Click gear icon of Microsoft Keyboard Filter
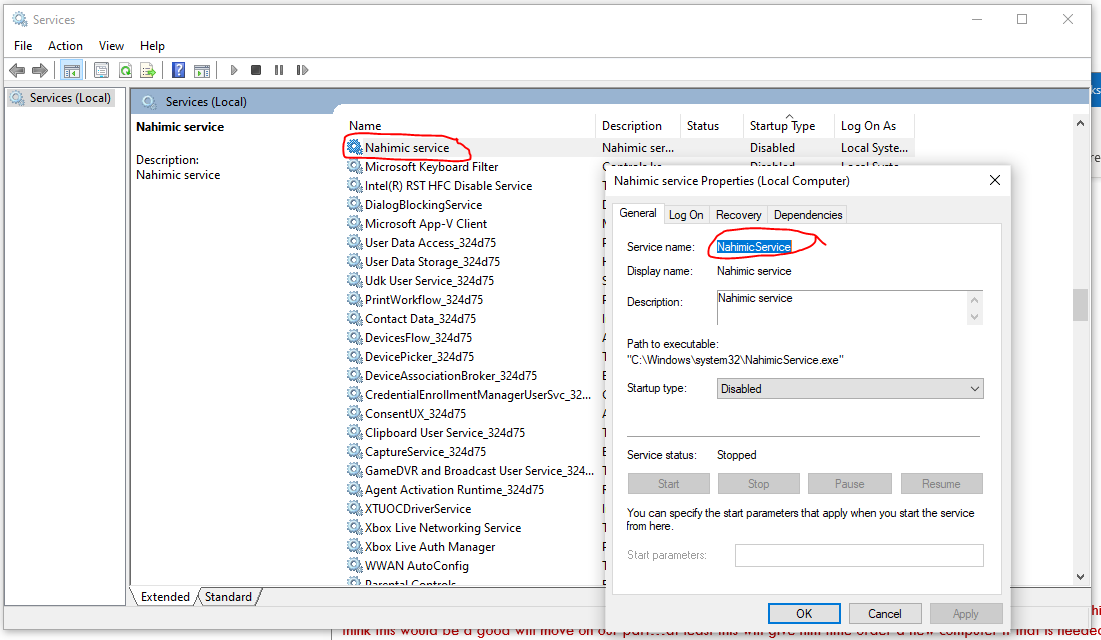Image resolution: width=1101 pixels, height=640 pixels. [355, 166]
